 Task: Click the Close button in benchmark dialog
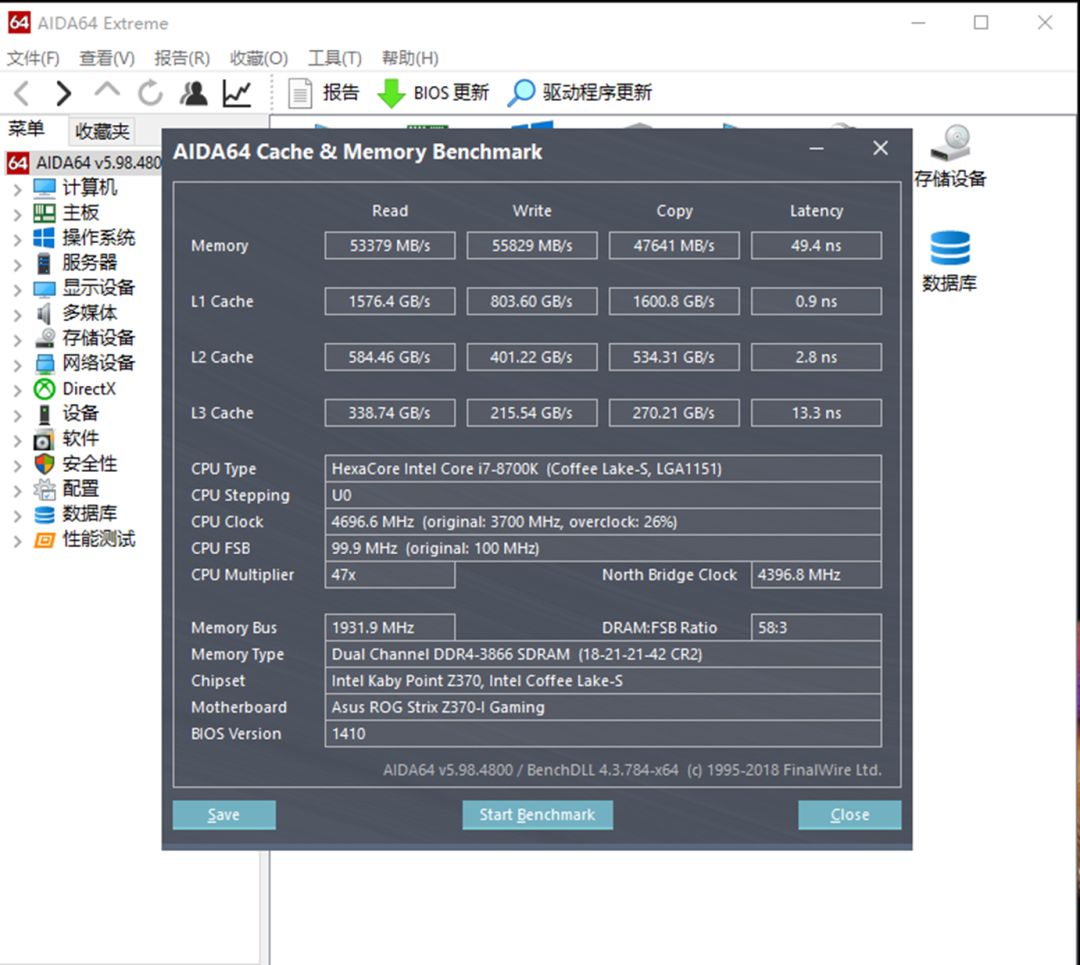click(849, 815)
